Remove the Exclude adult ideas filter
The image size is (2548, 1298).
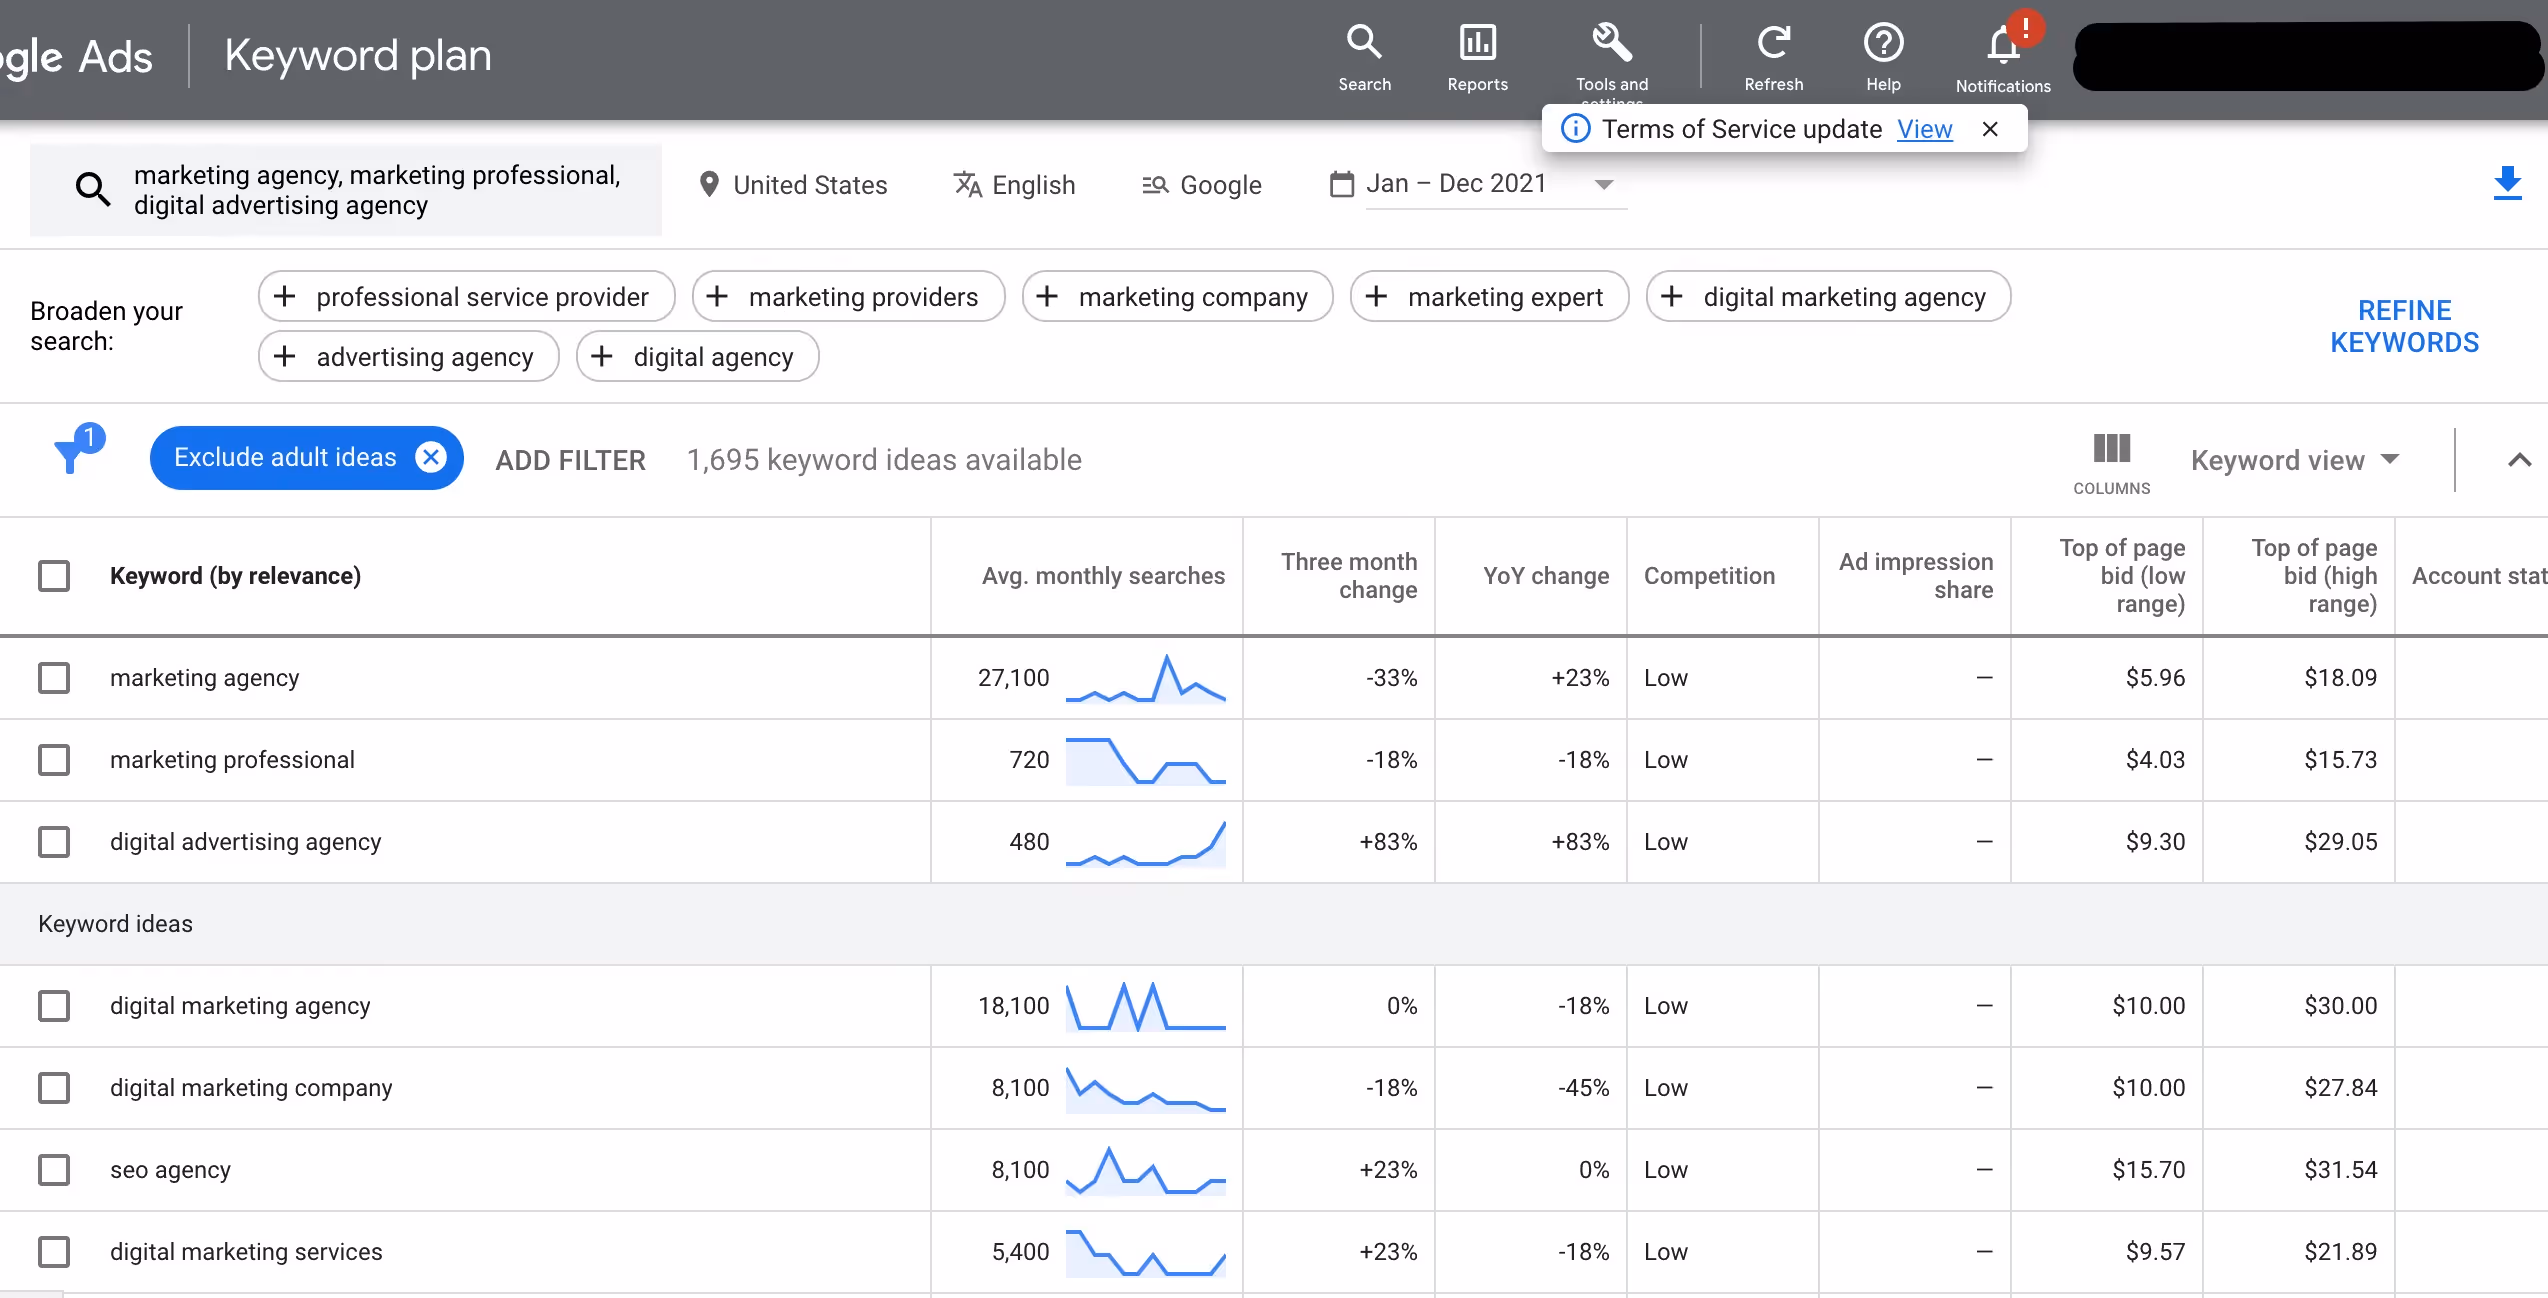point(431,457)
